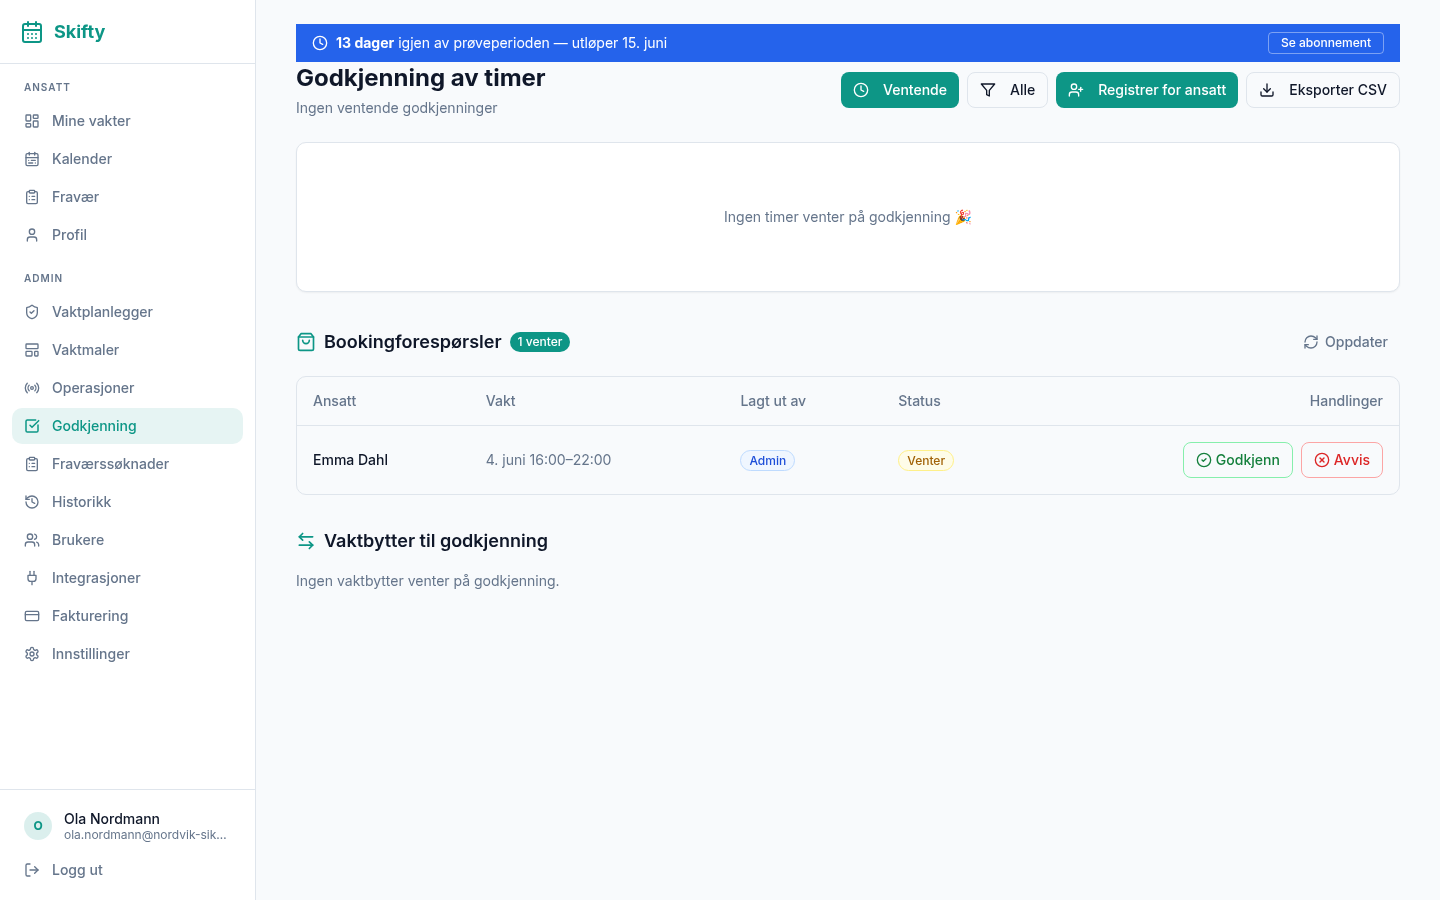Viewport: 1440px width, 900px height.
Task: Select the Ventende filter
Action: click(900, 90)
